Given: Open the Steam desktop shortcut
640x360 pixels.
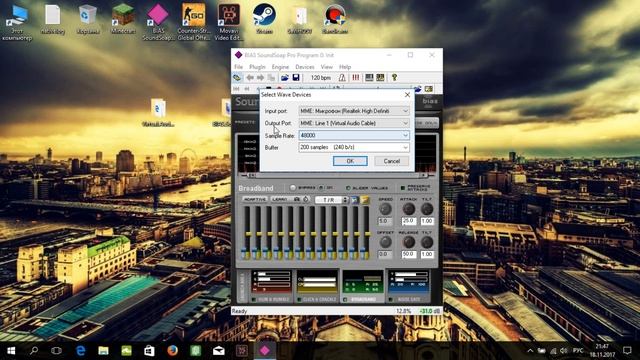Looking at the screenshot, I should coord(264,19).
